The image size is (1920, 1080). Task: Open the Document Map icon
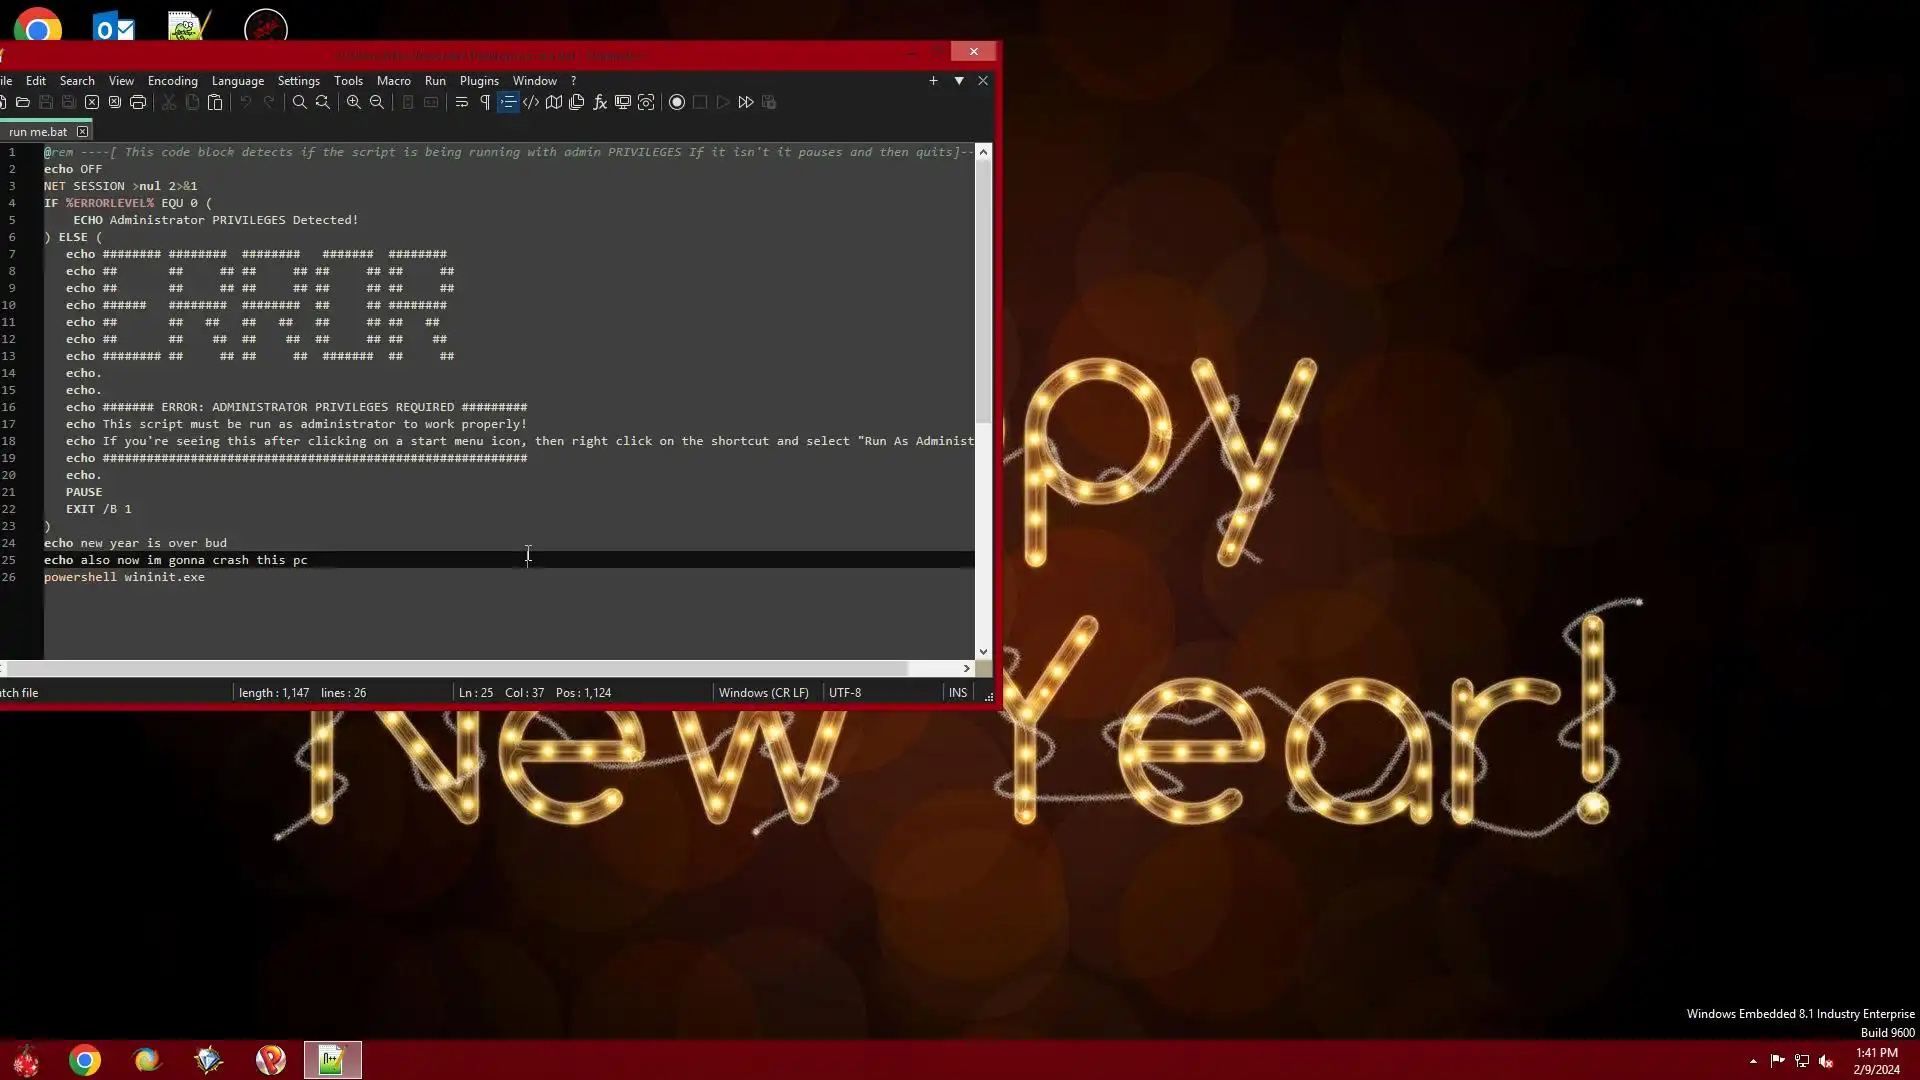554,102
